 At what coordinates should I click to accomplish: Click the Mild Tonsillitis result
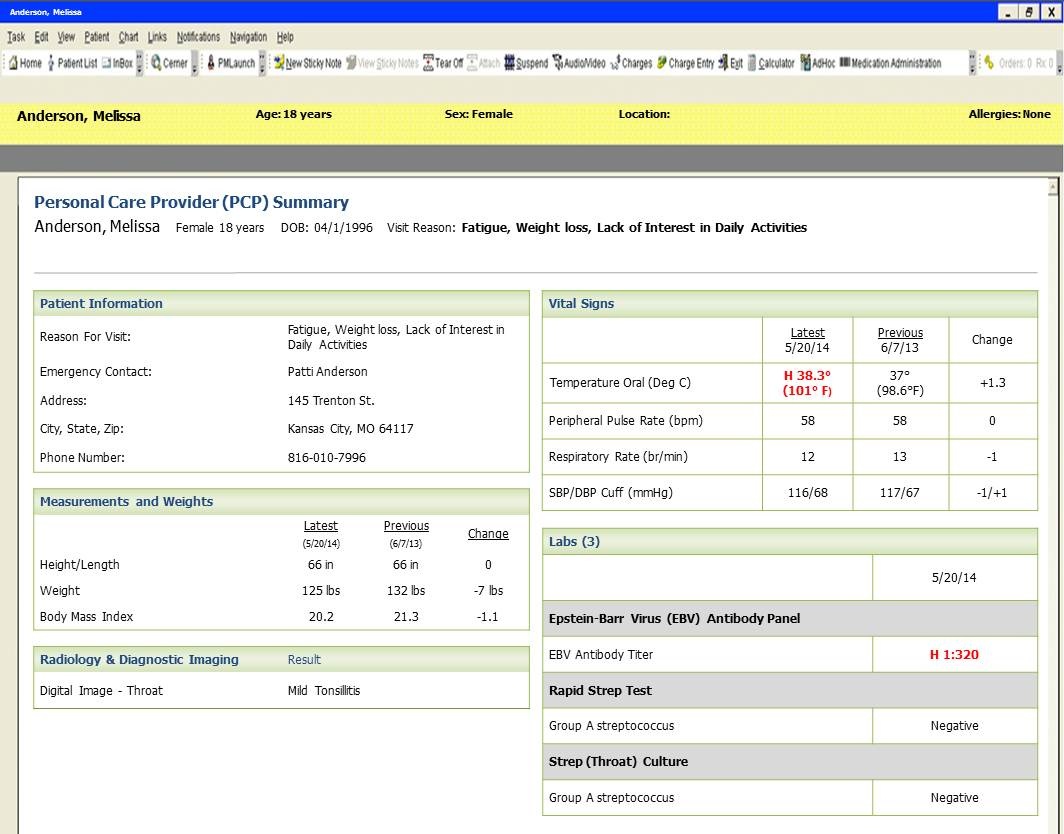point(324,691)
